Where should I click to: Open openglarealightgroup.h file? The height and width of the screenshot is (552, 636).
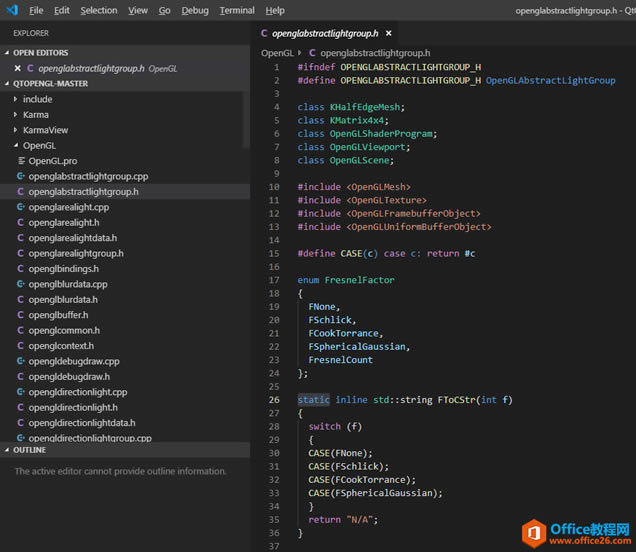coord(125,253)
